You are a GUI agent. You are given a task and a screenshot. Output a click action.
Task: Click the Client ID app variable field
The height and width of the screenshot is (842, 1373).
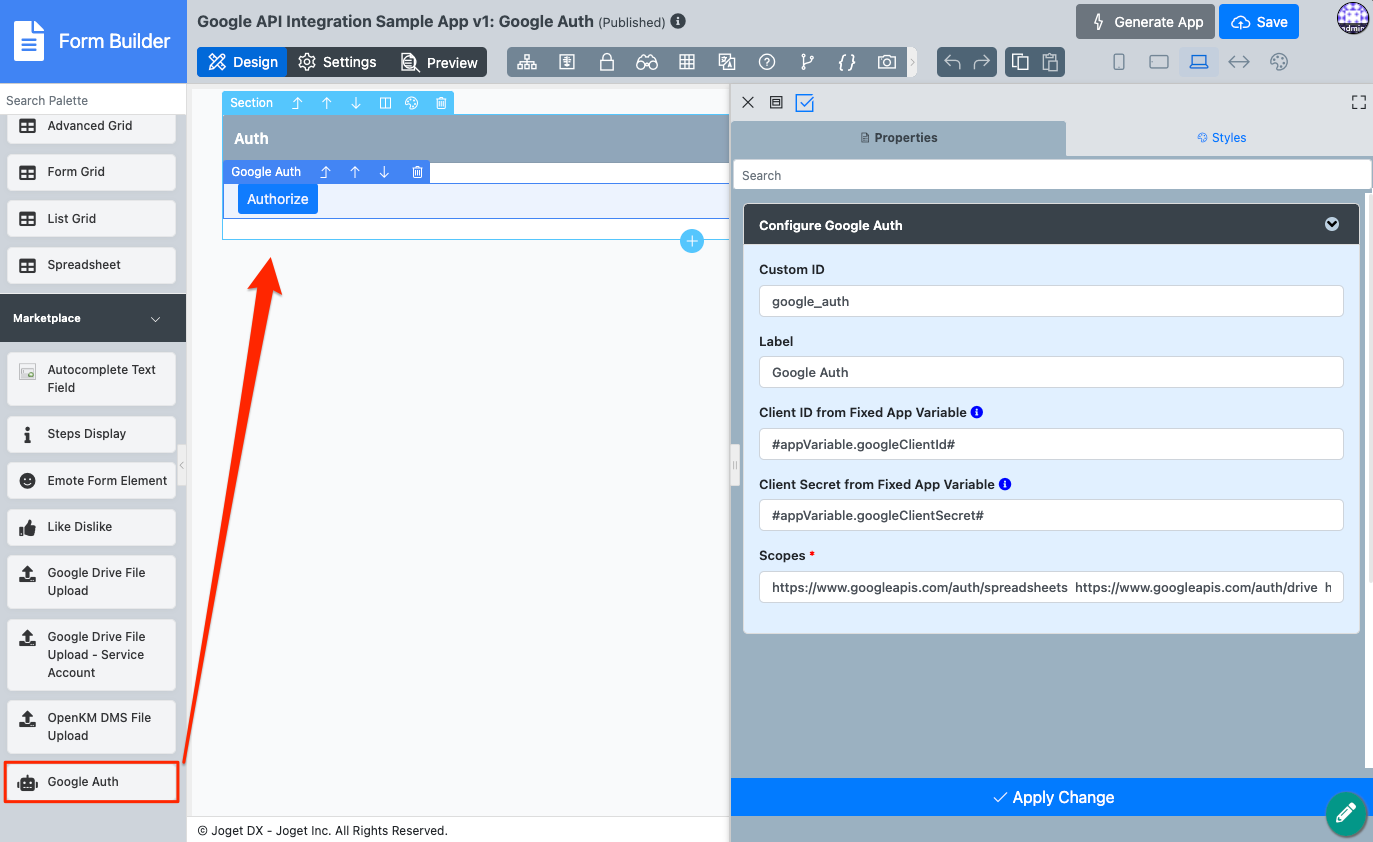(x=1051, y=444)
